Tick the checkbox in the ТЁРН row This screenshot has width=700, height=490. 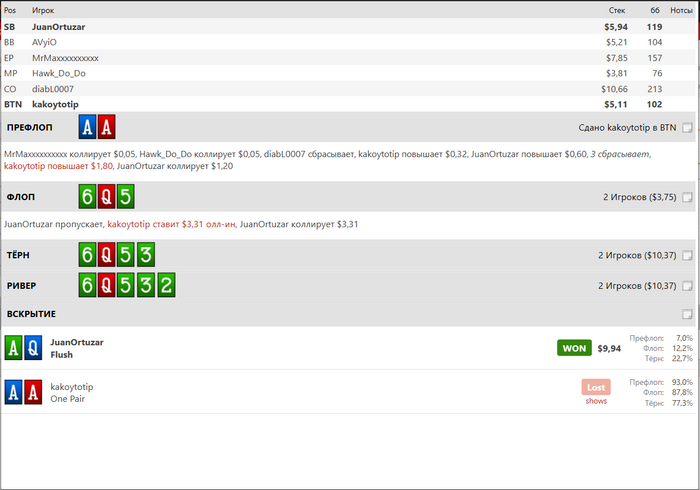687,255
